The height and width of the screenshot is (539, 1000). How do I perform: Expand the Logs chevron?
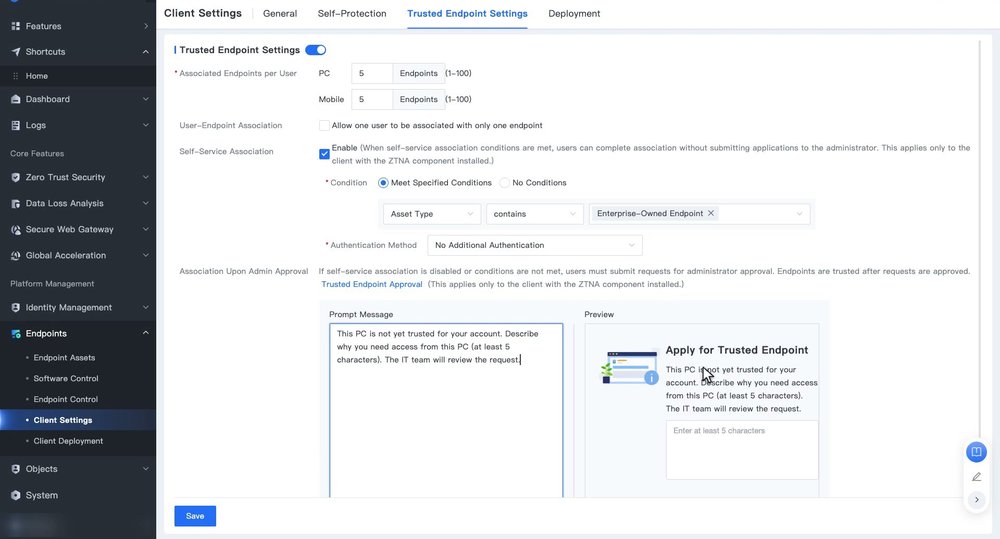tap(146, 125)
